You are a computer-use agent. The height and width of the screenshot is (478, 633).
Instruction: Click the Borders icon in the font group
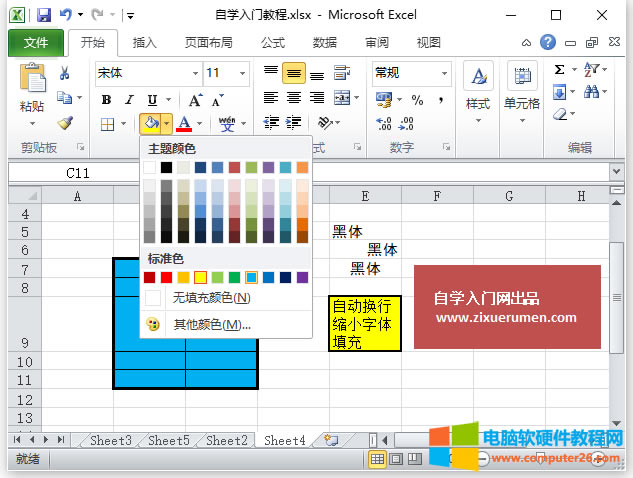pyautogui.click(x=107, y=124)
